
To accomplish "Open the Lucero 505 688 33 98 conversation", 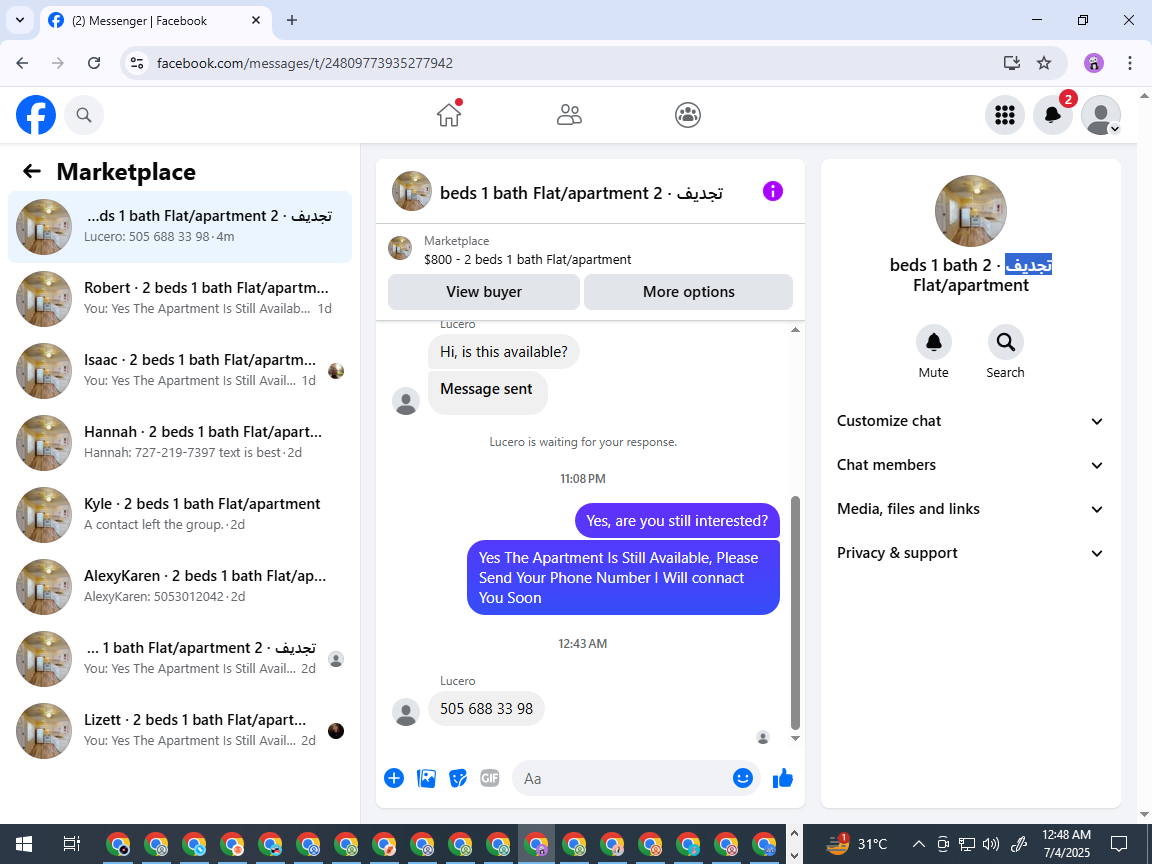I will pos(180,227).
